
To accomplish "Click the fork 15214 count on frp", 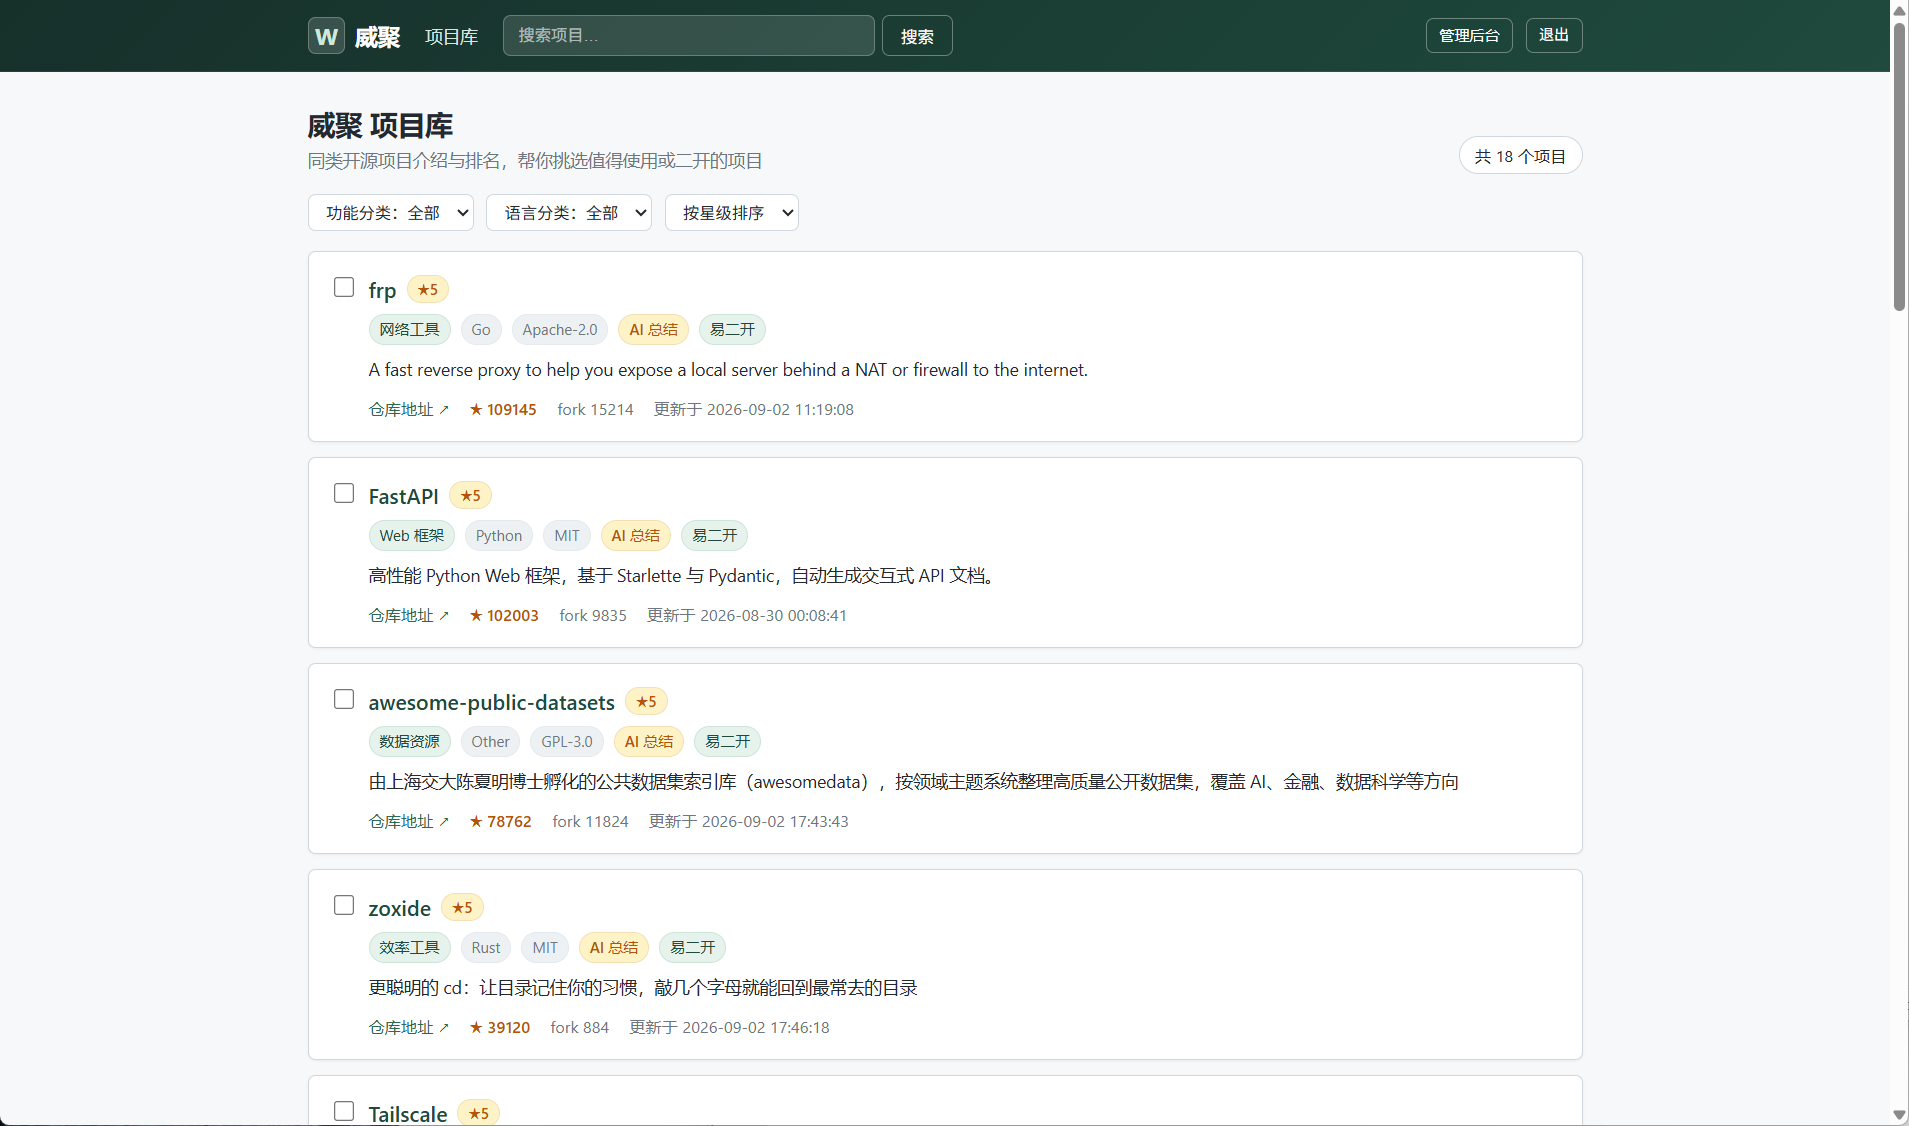I will tap(595, 410).
